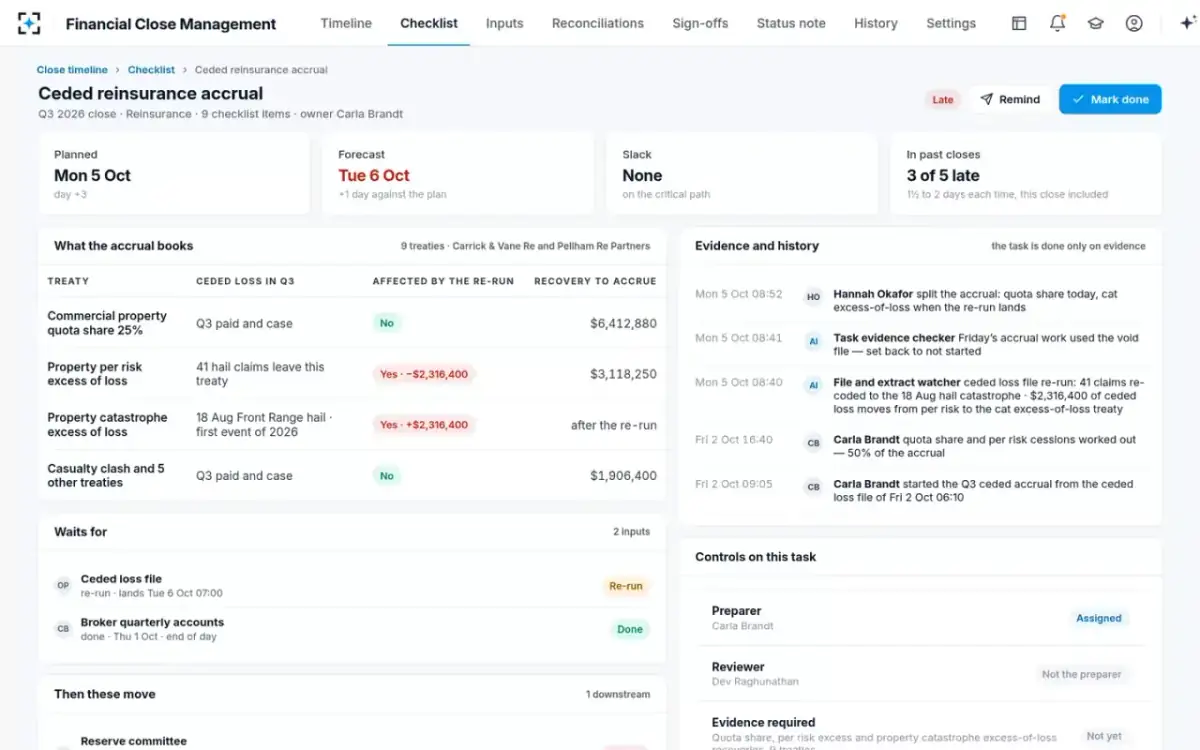Select Casualty clash and 5 other treaties
This screenshot has height=750, width=1200.
point(106,476)
